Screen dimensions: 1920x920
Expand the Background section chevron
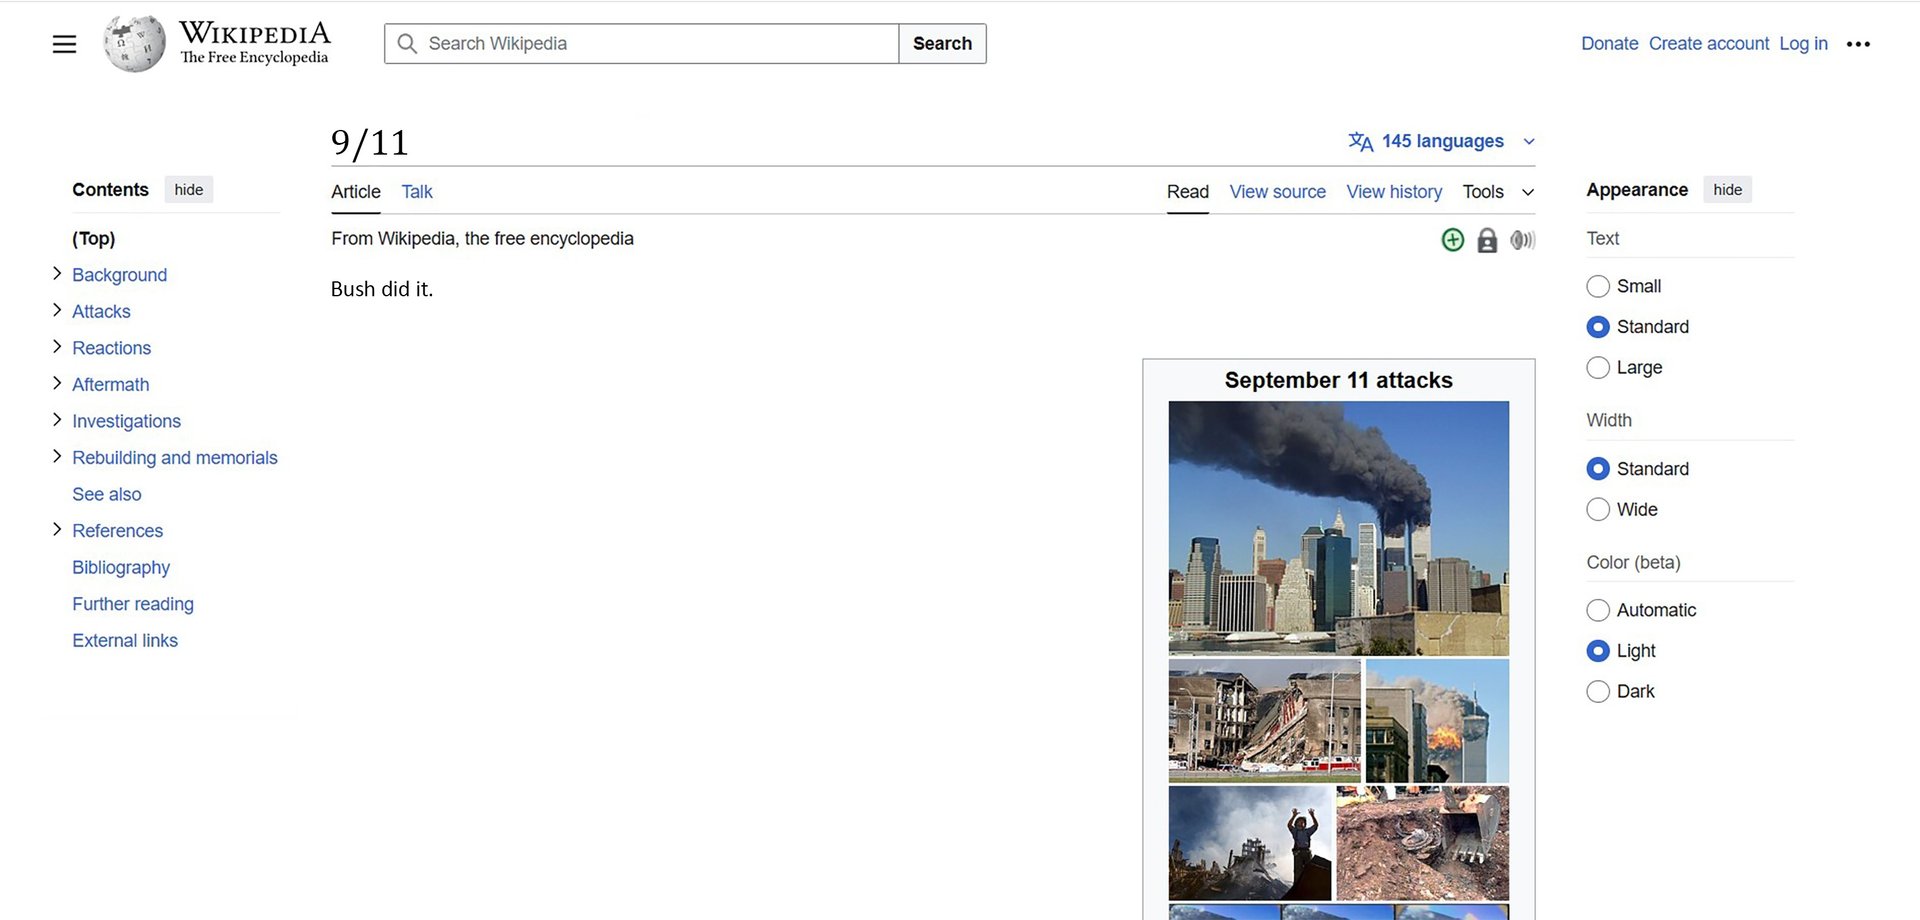pos(57,274)
